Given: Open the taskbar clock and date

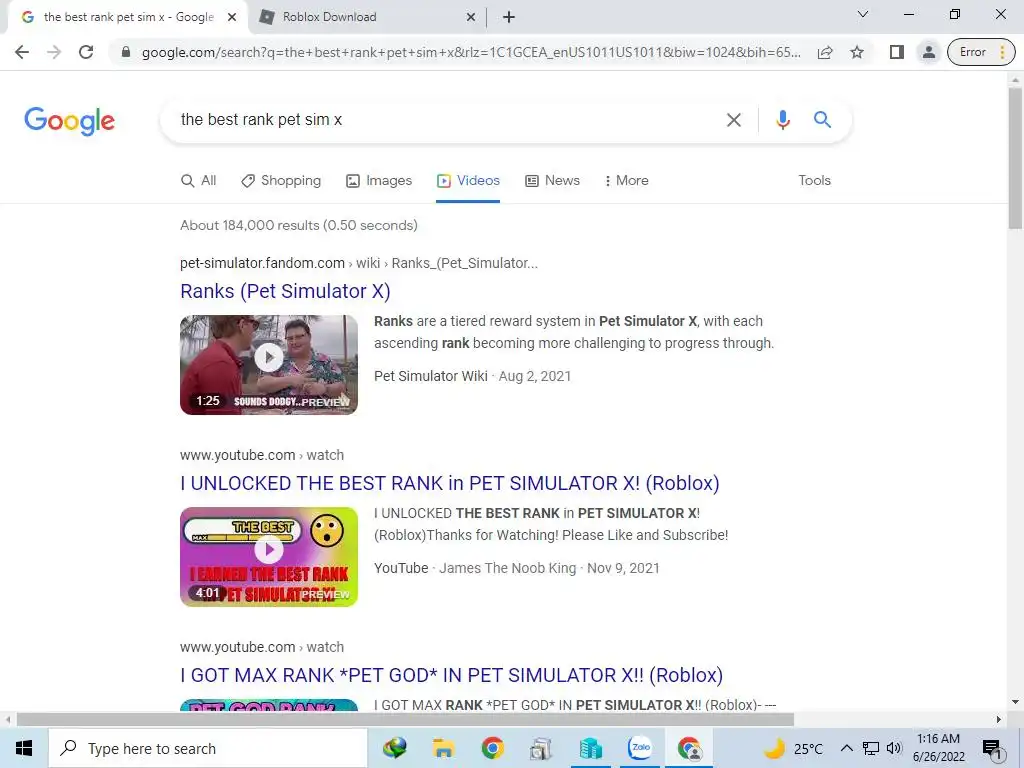Looking at the screenshot, I should (x=938, y=748).
